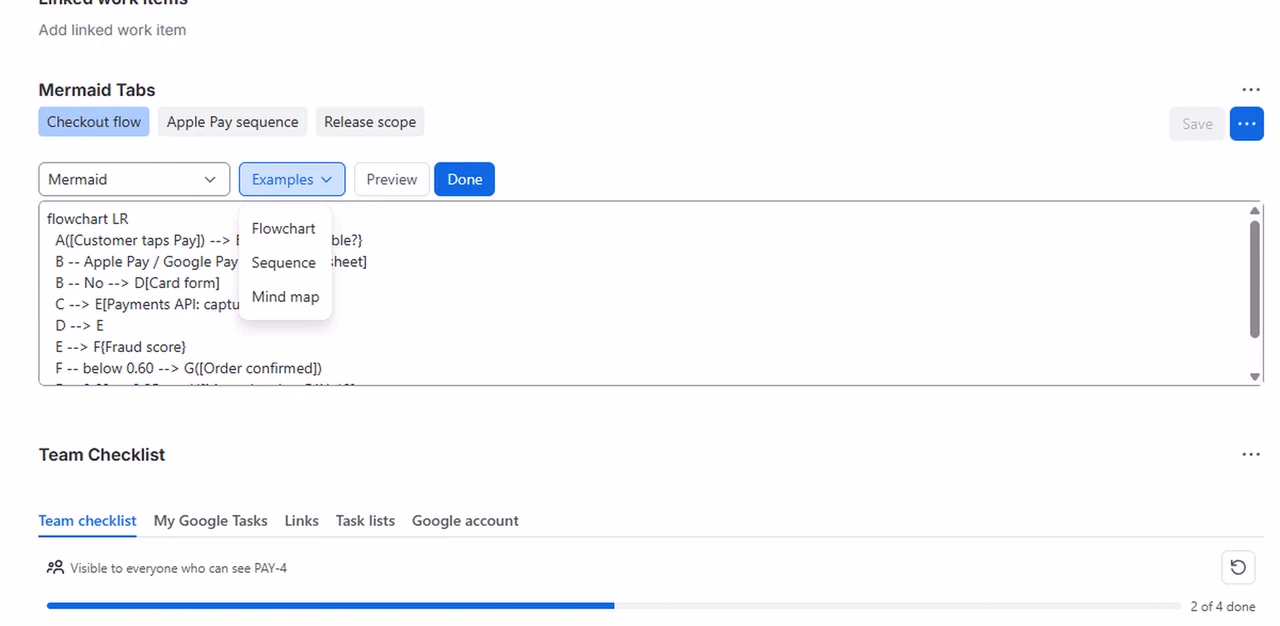
Task: Click the 'C --> E[Payments API' code line
Action: 147,304
